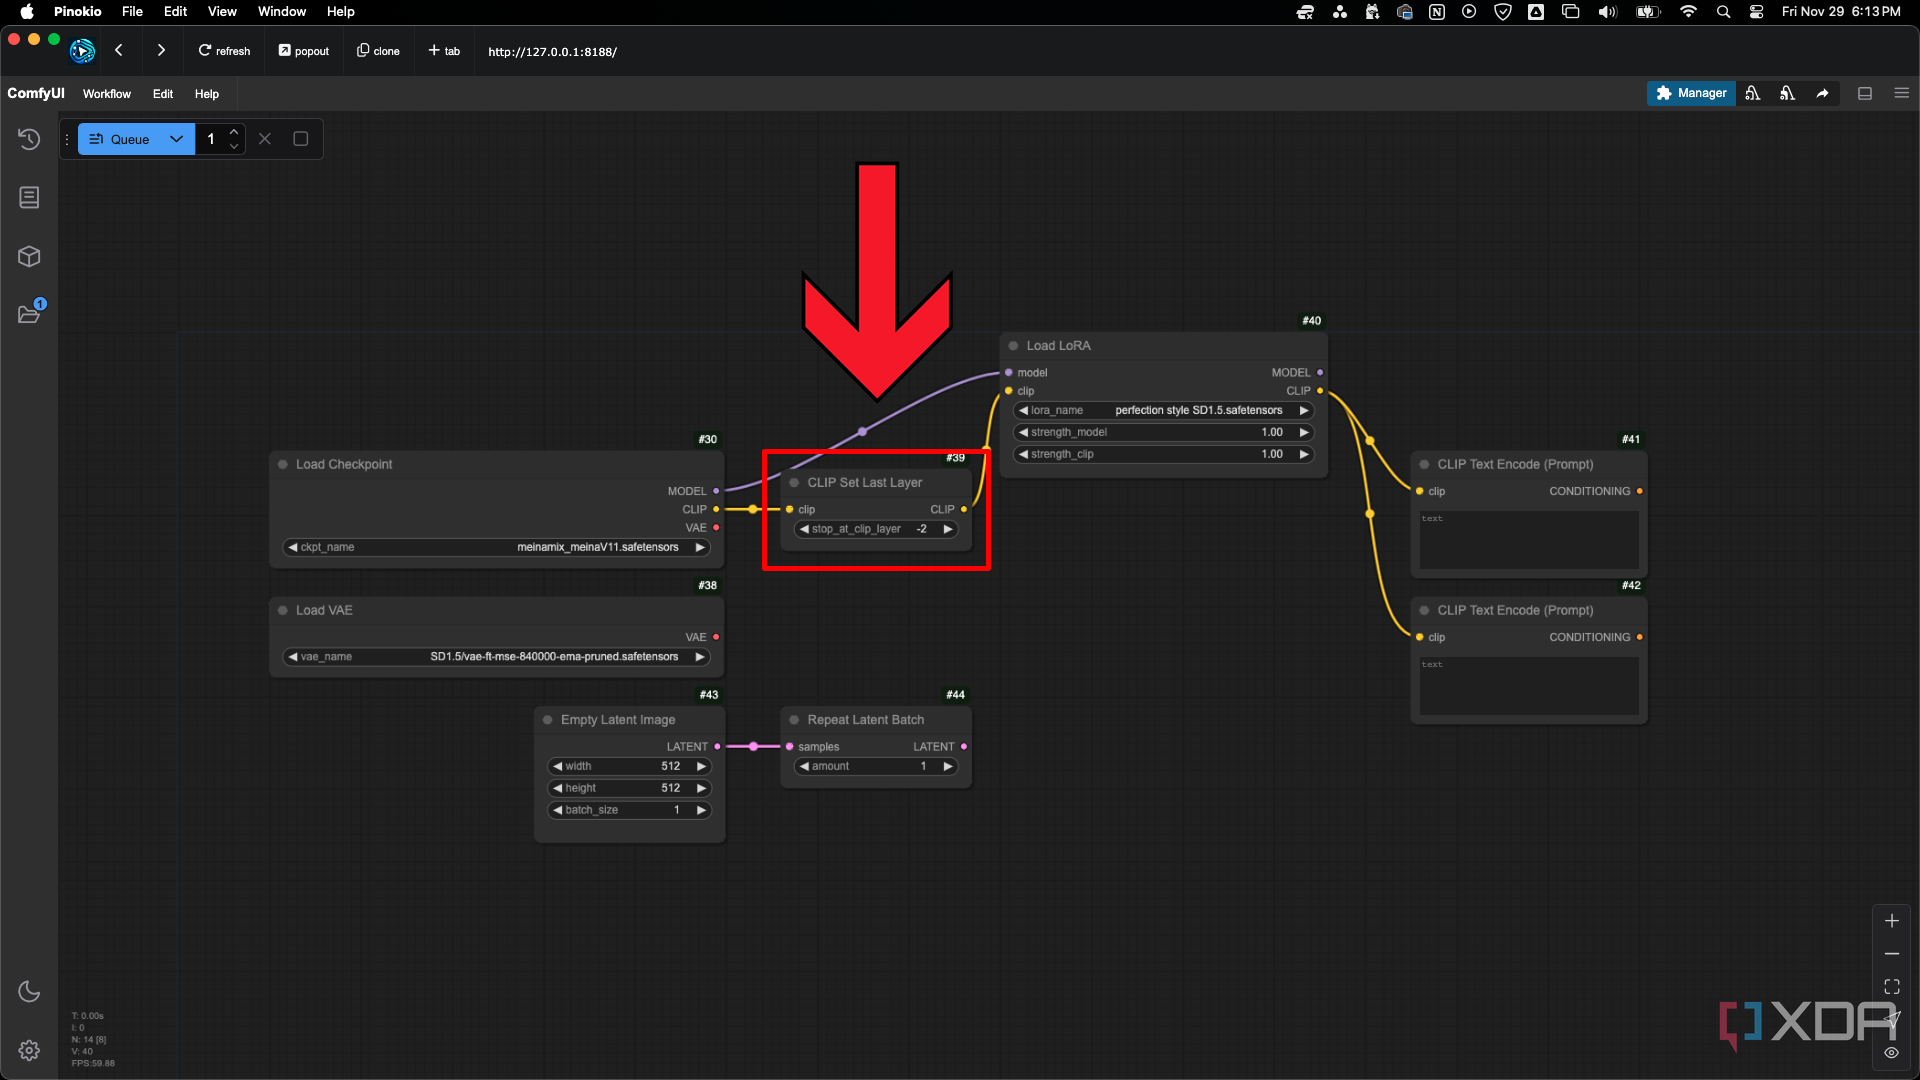The image size is (1920, 1080).
Task: Collapse node #41 CLIP Text Encode
Action: point(1424,465)
